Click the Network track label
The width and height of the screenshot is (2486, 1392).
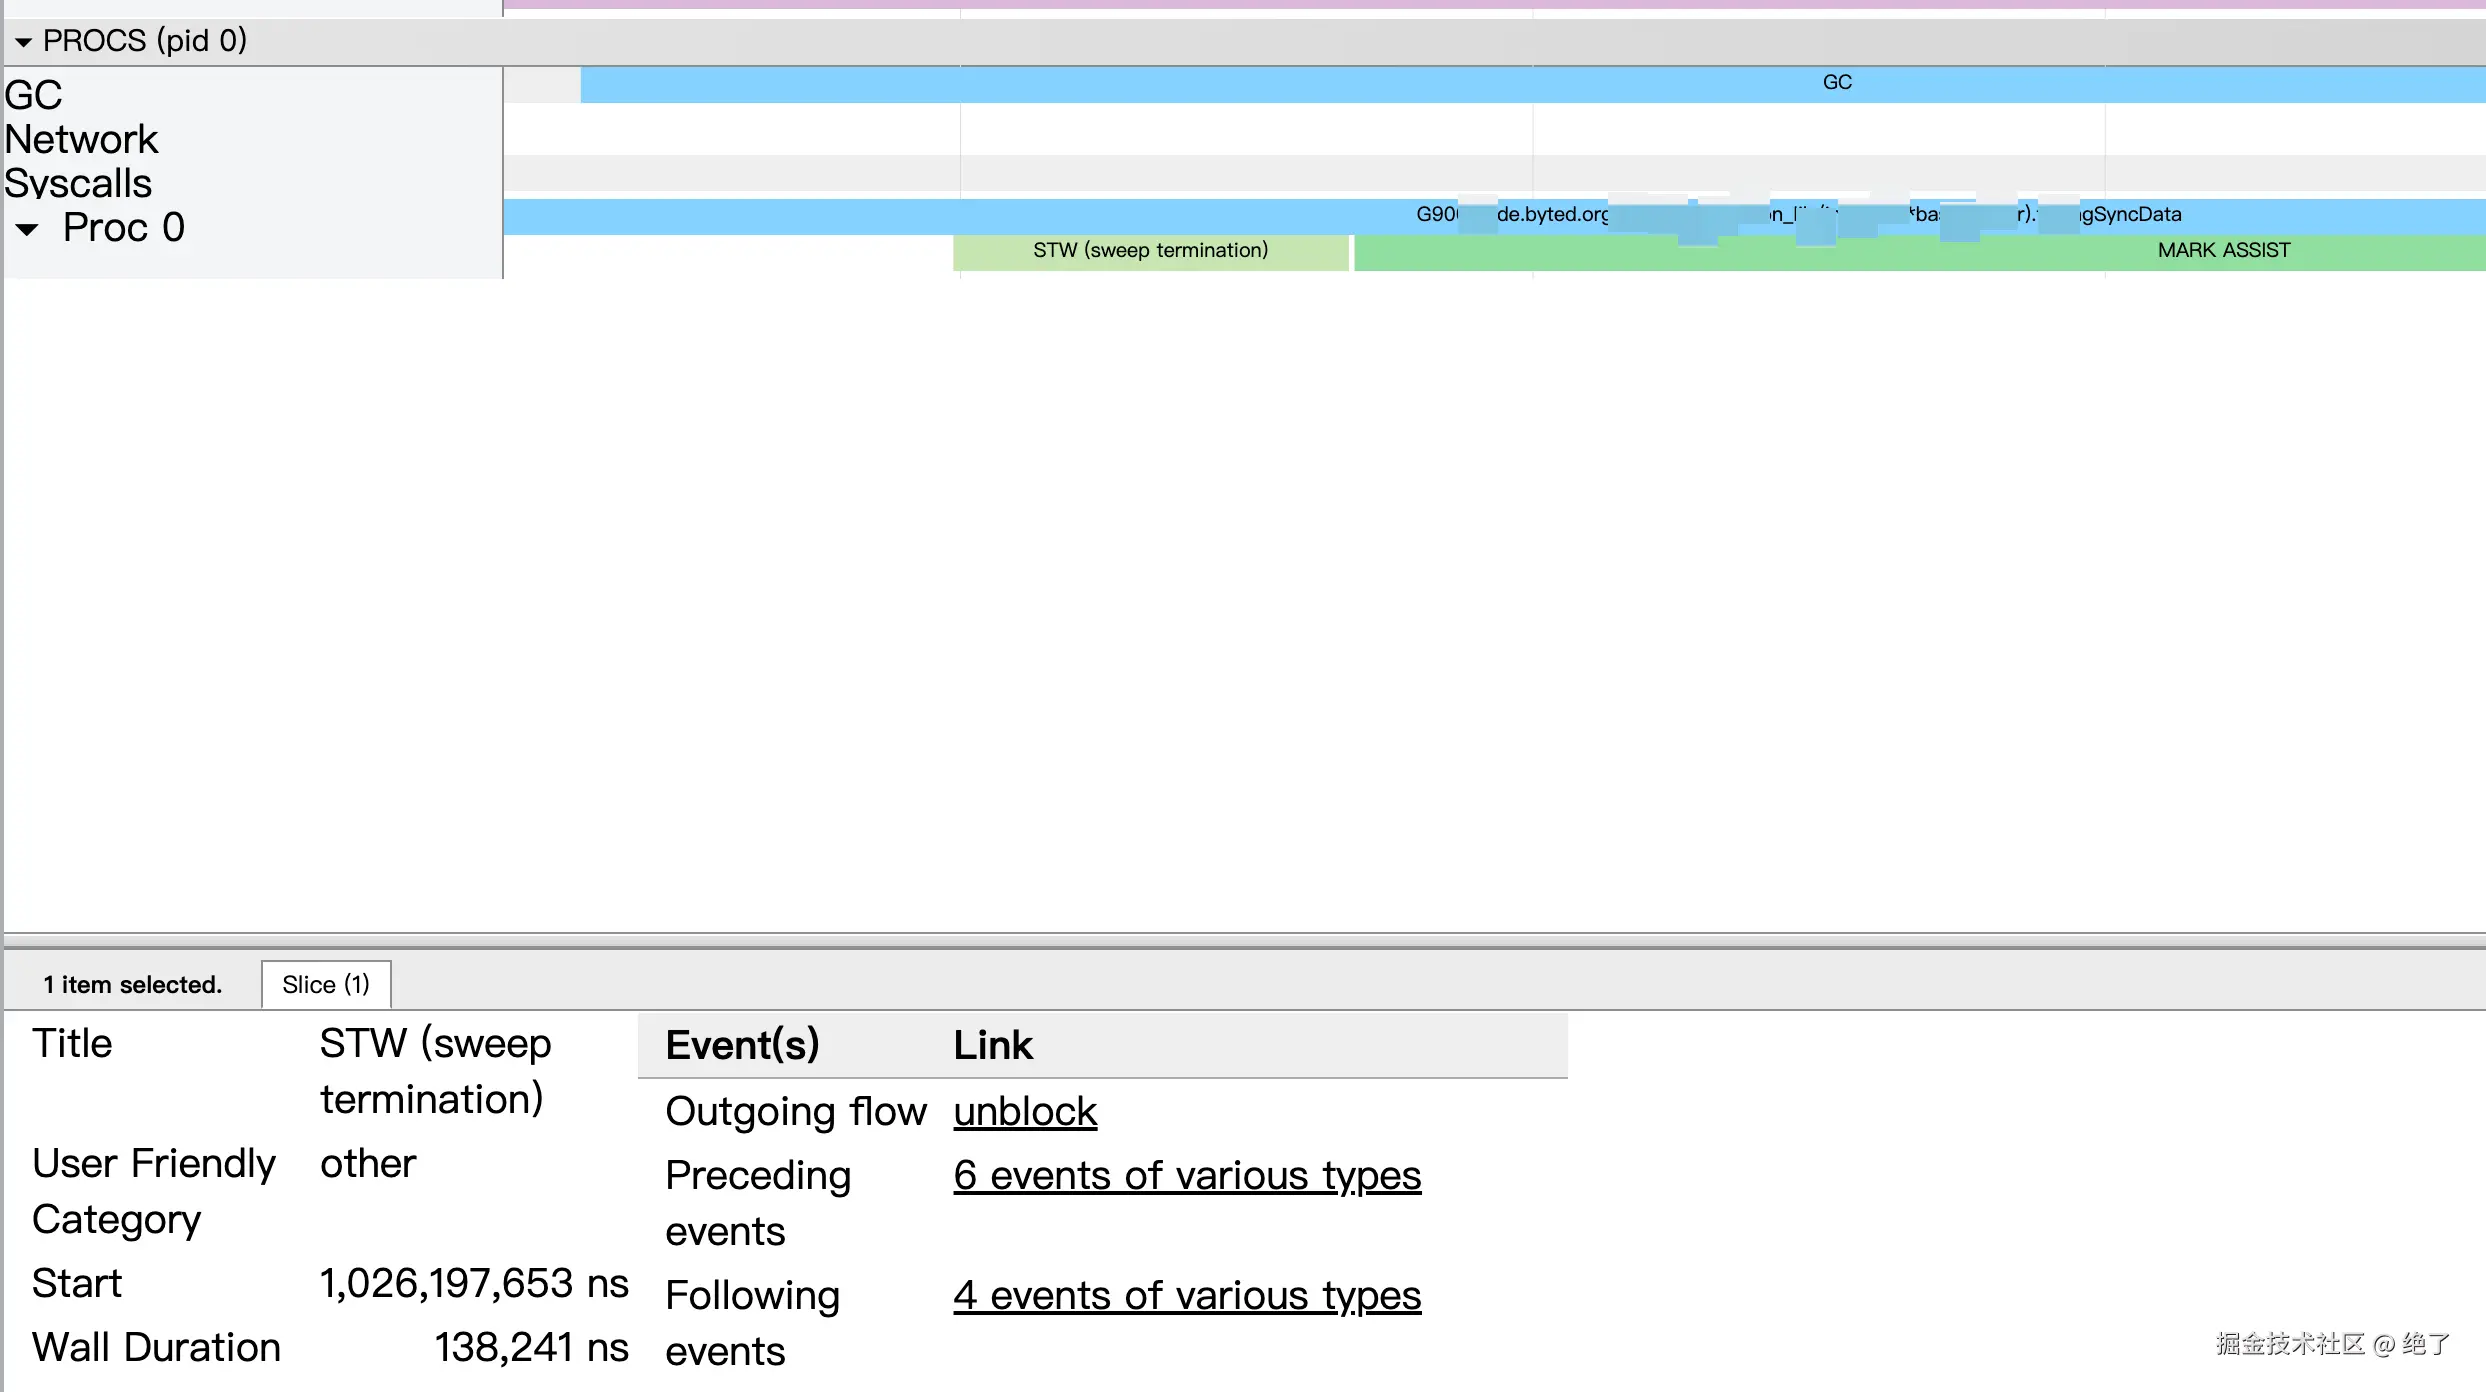coord(82,139)
